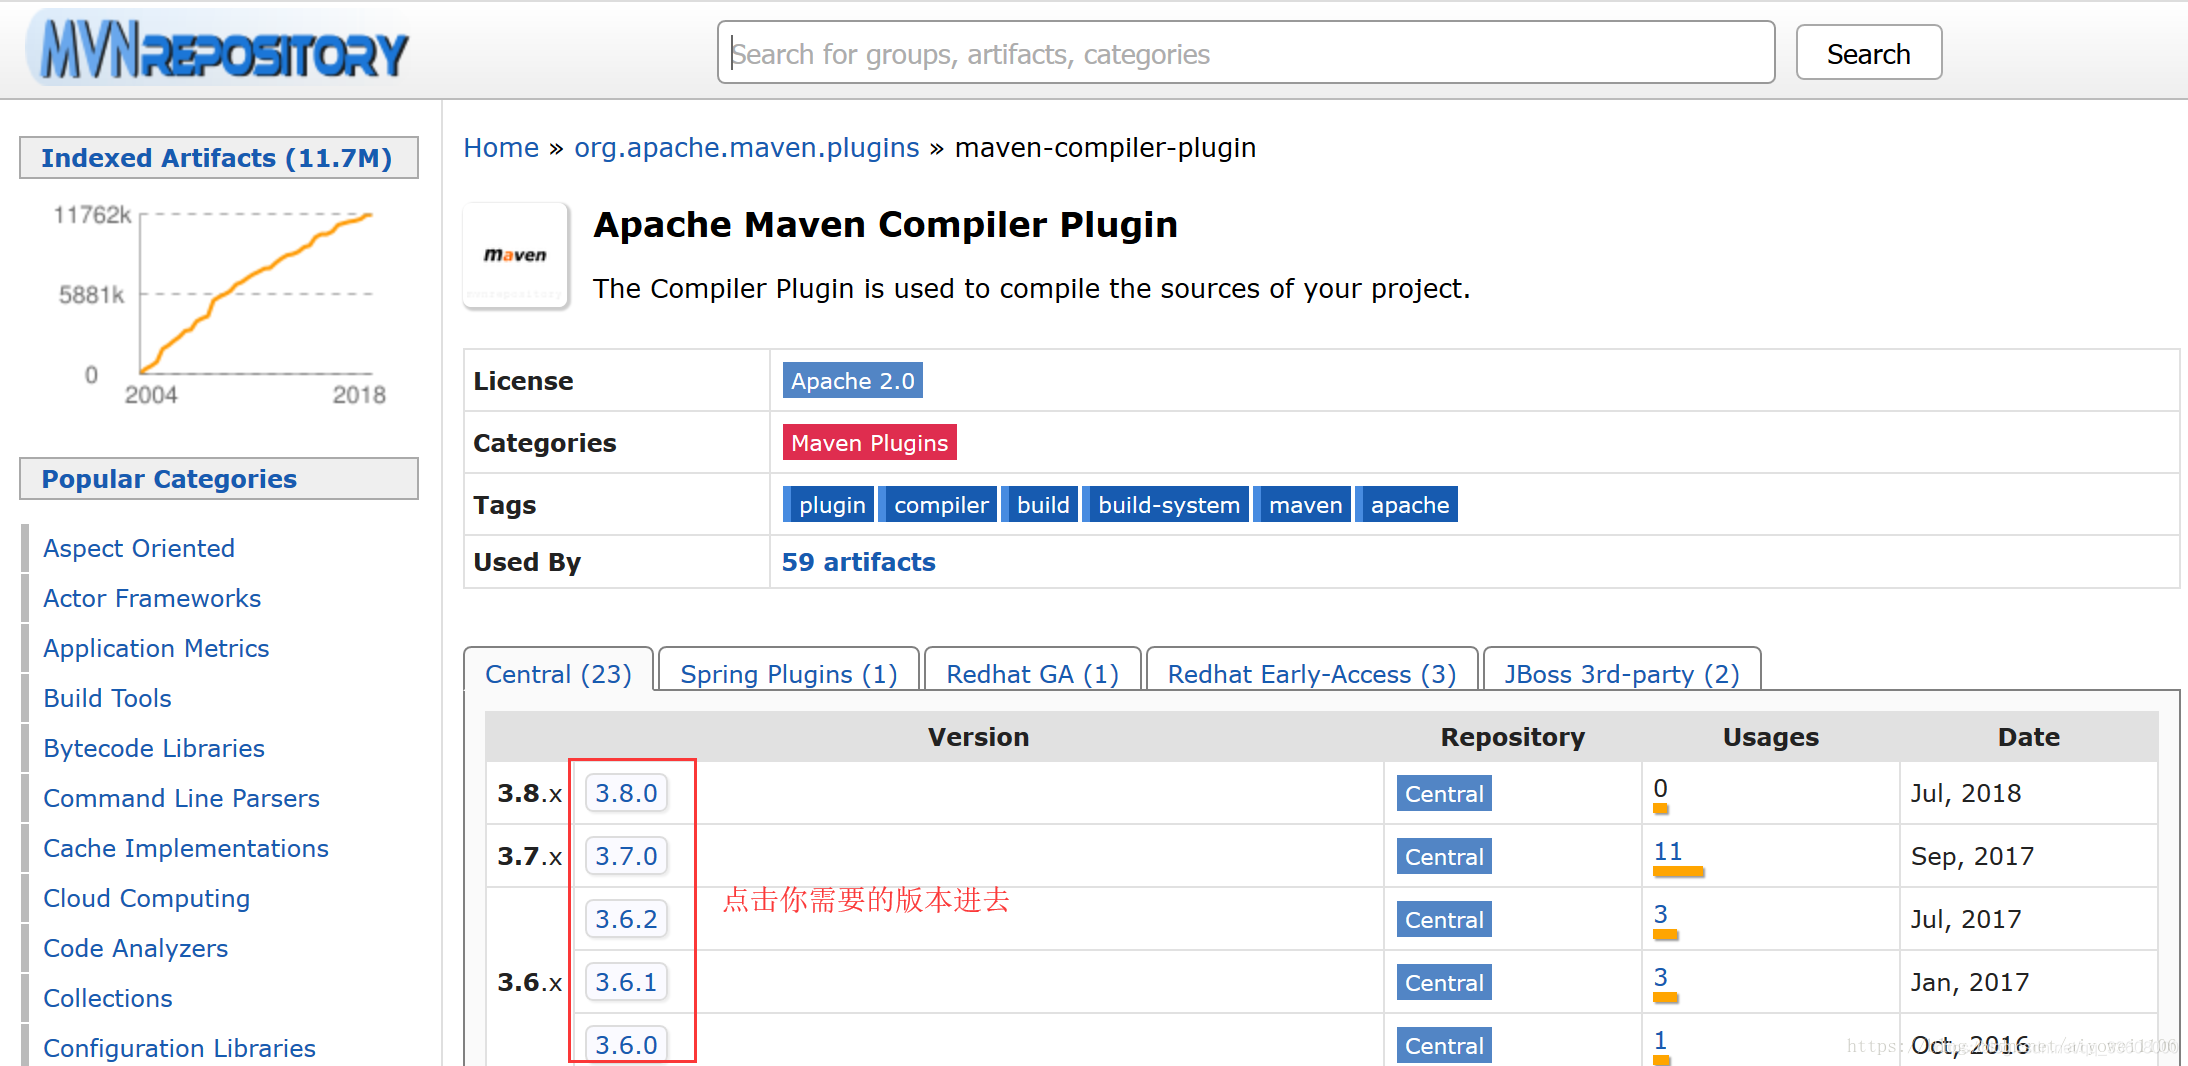Open Collections category
This screenshot has width=2188, height=1066.
[108, 998]
